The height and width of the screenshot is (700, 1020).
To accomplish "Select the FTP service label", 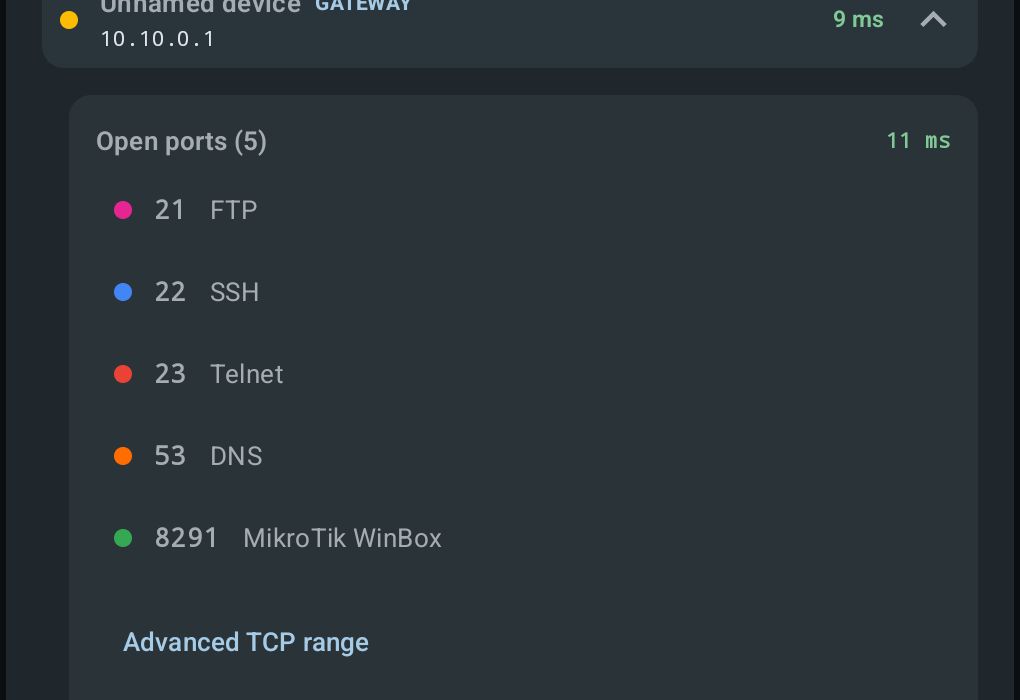I will point(234,210).
